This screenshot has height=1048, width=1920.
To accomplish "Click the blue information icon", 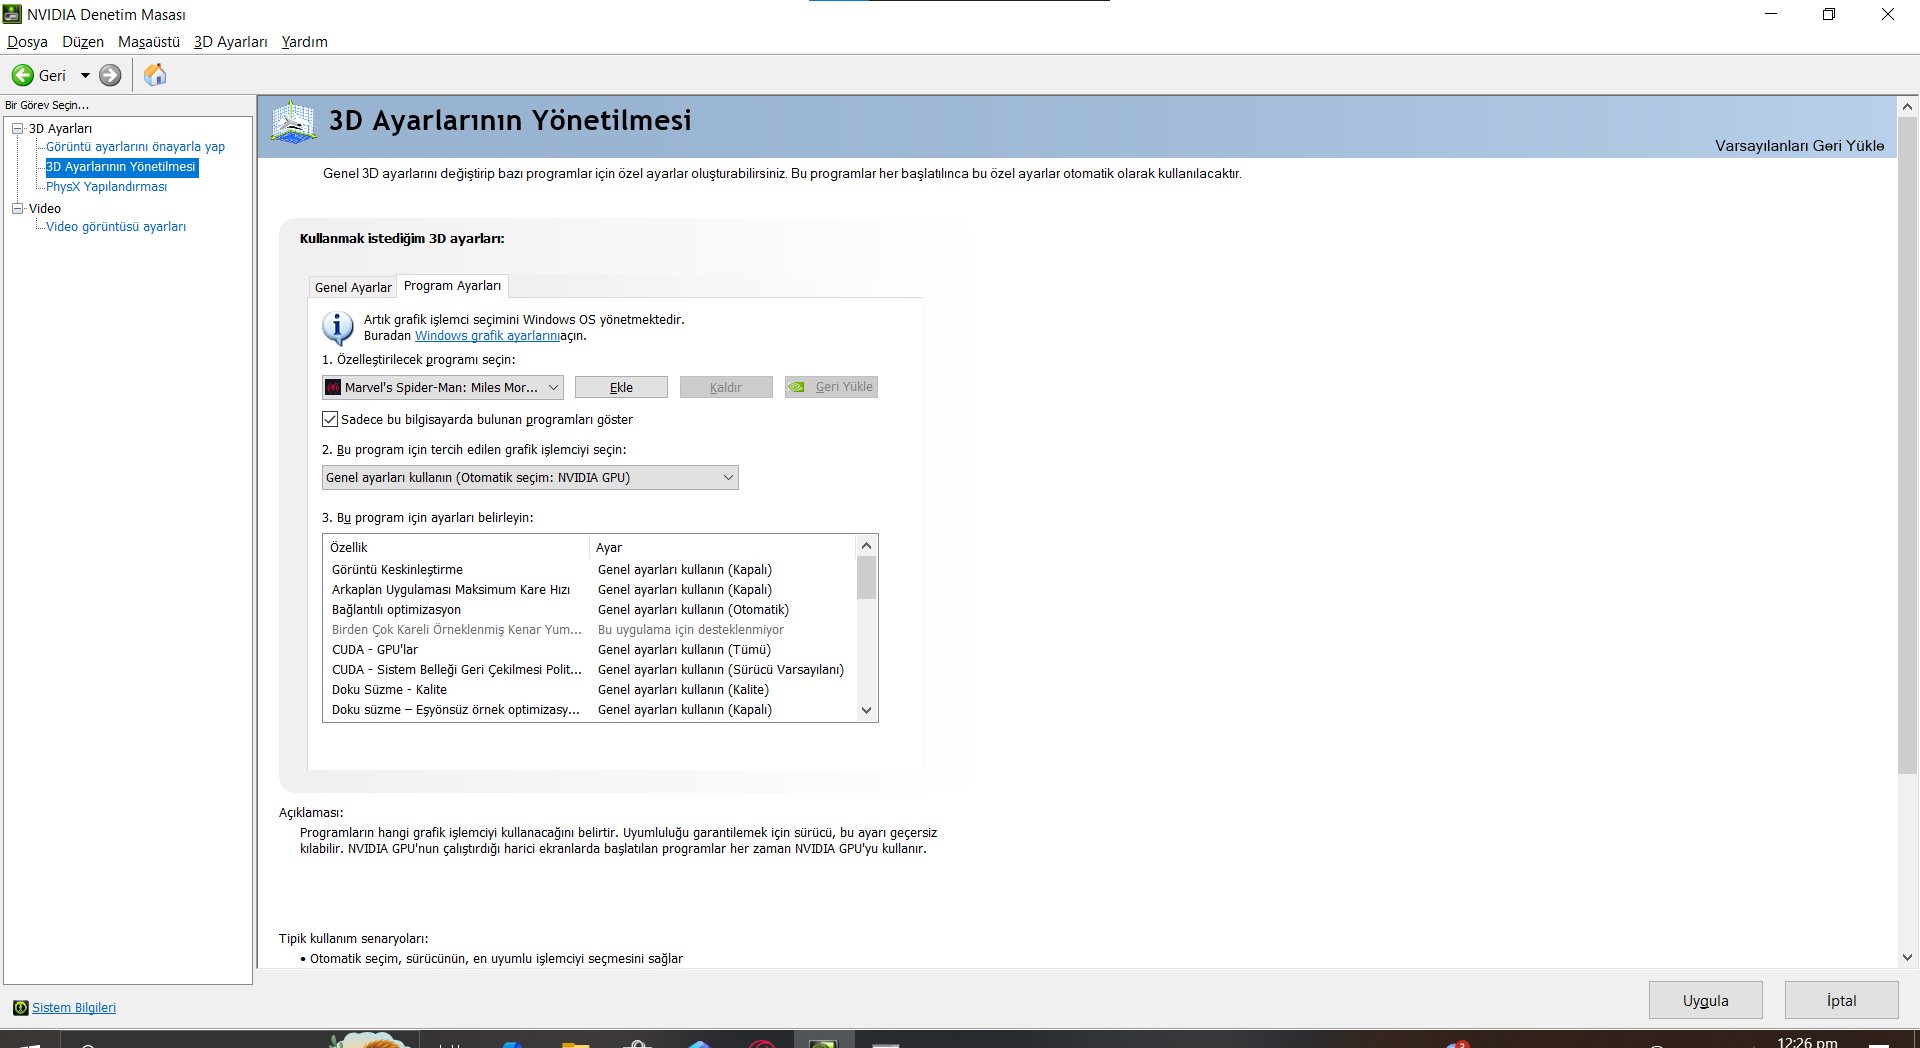I will tap(337, 327).
